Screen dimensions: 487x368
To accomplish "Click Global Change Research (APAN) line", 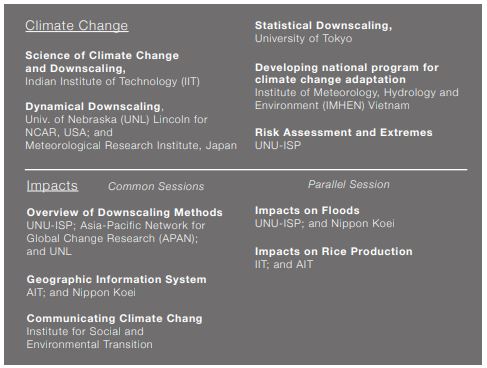I will click(112, 238).
